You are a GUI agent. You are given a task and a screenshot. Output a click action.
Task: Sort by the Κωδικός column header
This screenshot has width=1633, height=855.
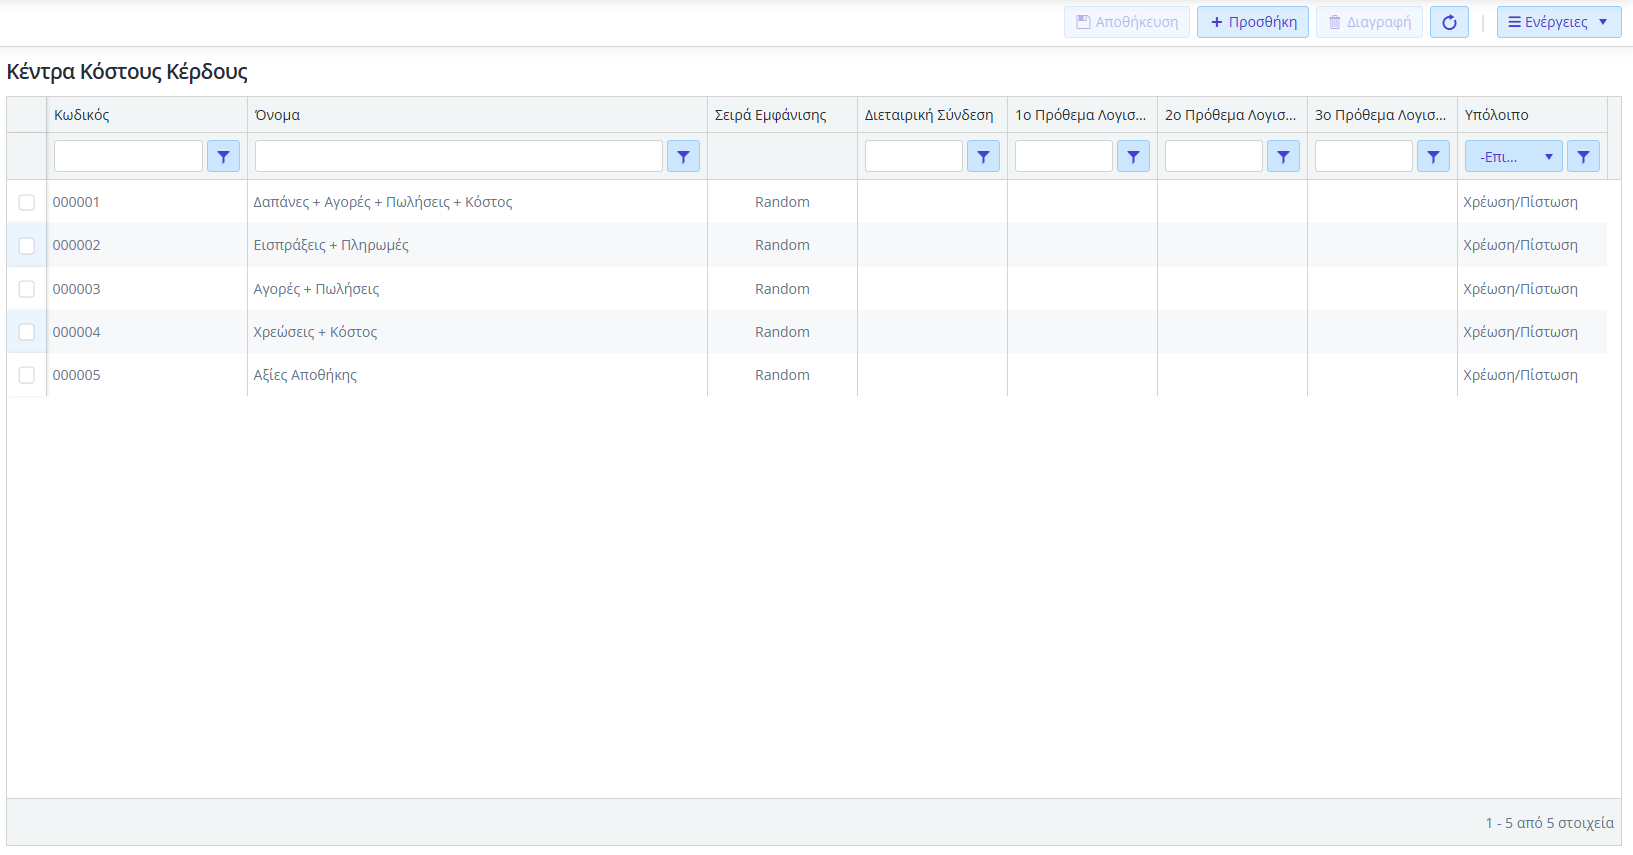click(x=82, y=115)
